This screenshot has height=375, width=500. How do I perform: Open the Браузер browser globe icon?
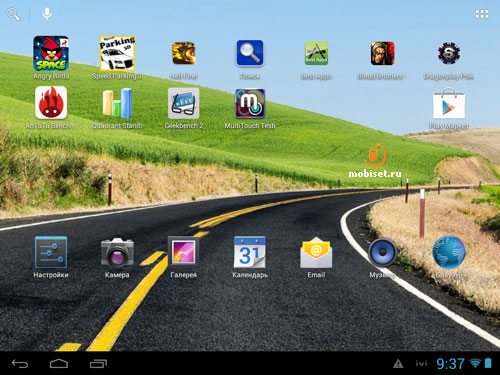(x=449, y=252)
